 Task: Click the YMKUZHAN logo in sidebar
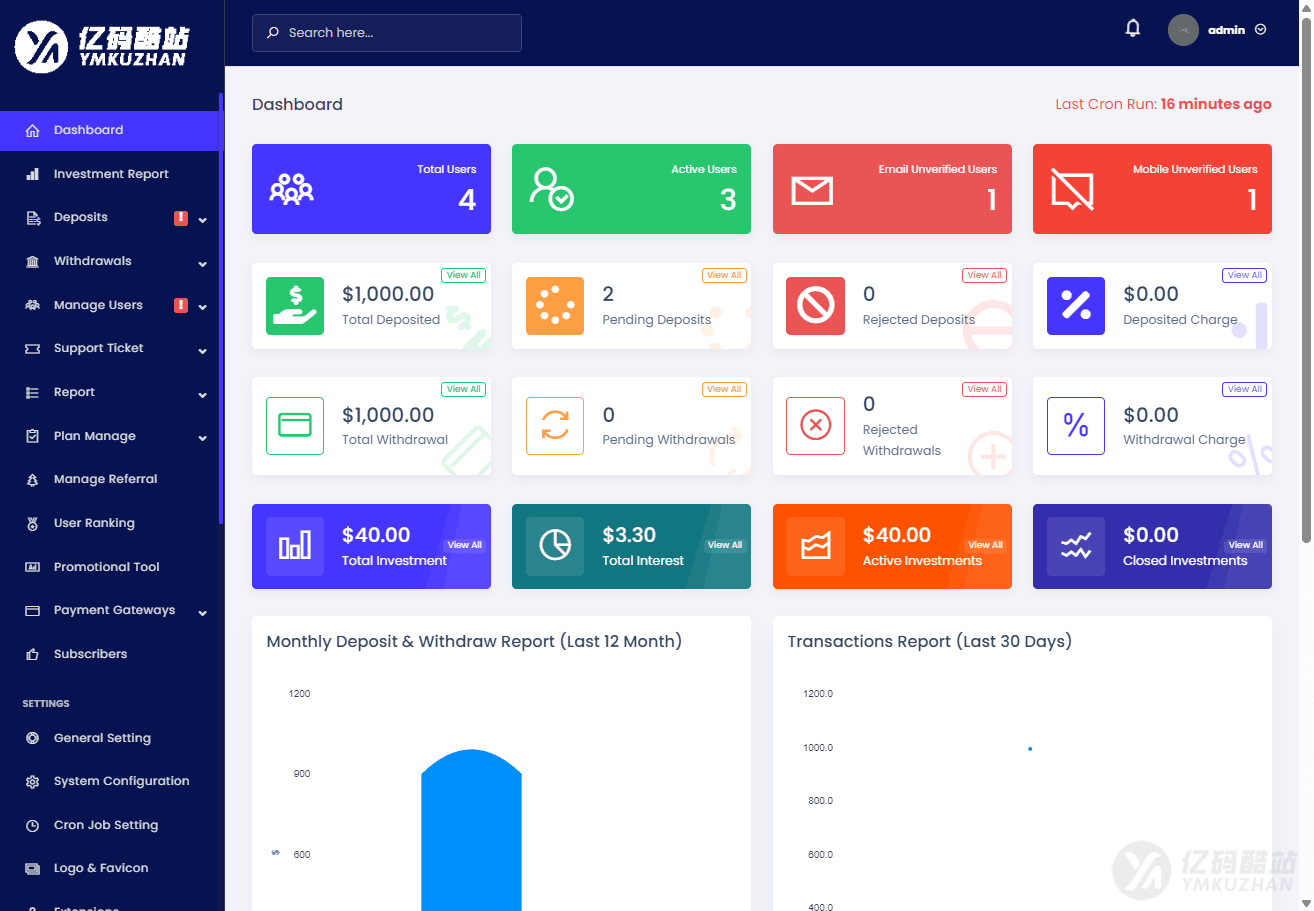coord(101,47)
